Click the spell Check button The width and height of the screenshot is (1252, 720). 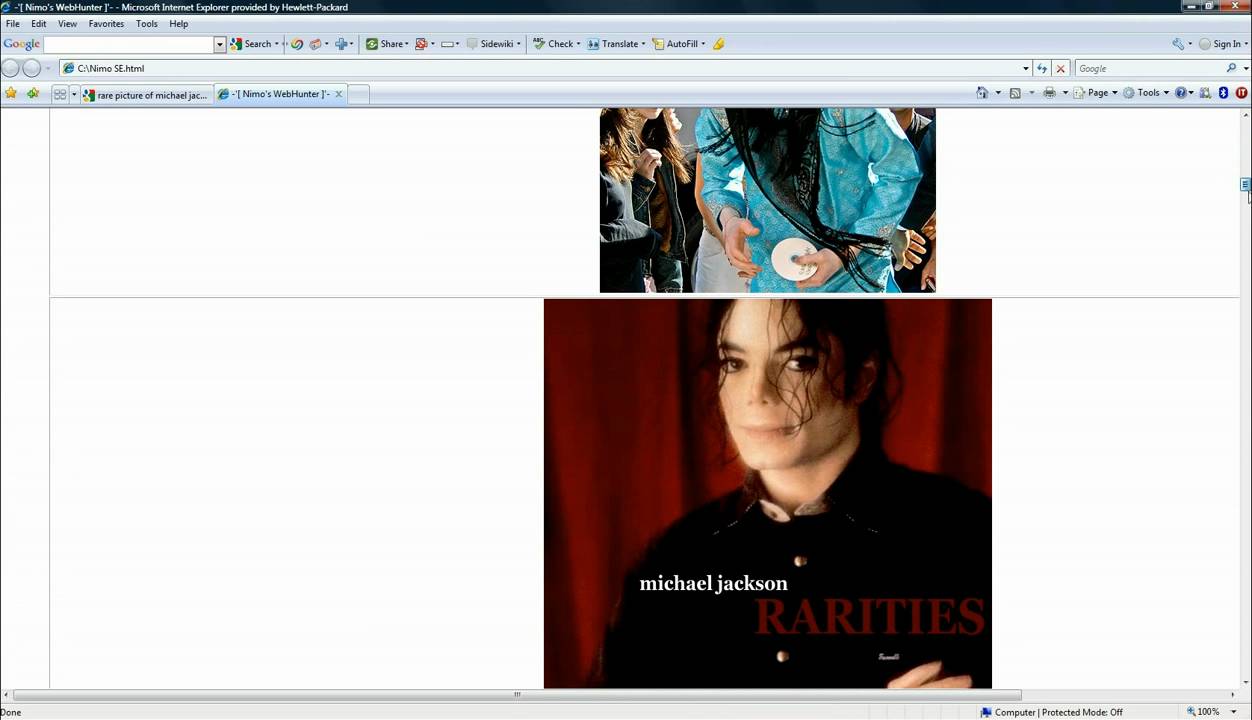pyautogui.click(x=555, y=44)
